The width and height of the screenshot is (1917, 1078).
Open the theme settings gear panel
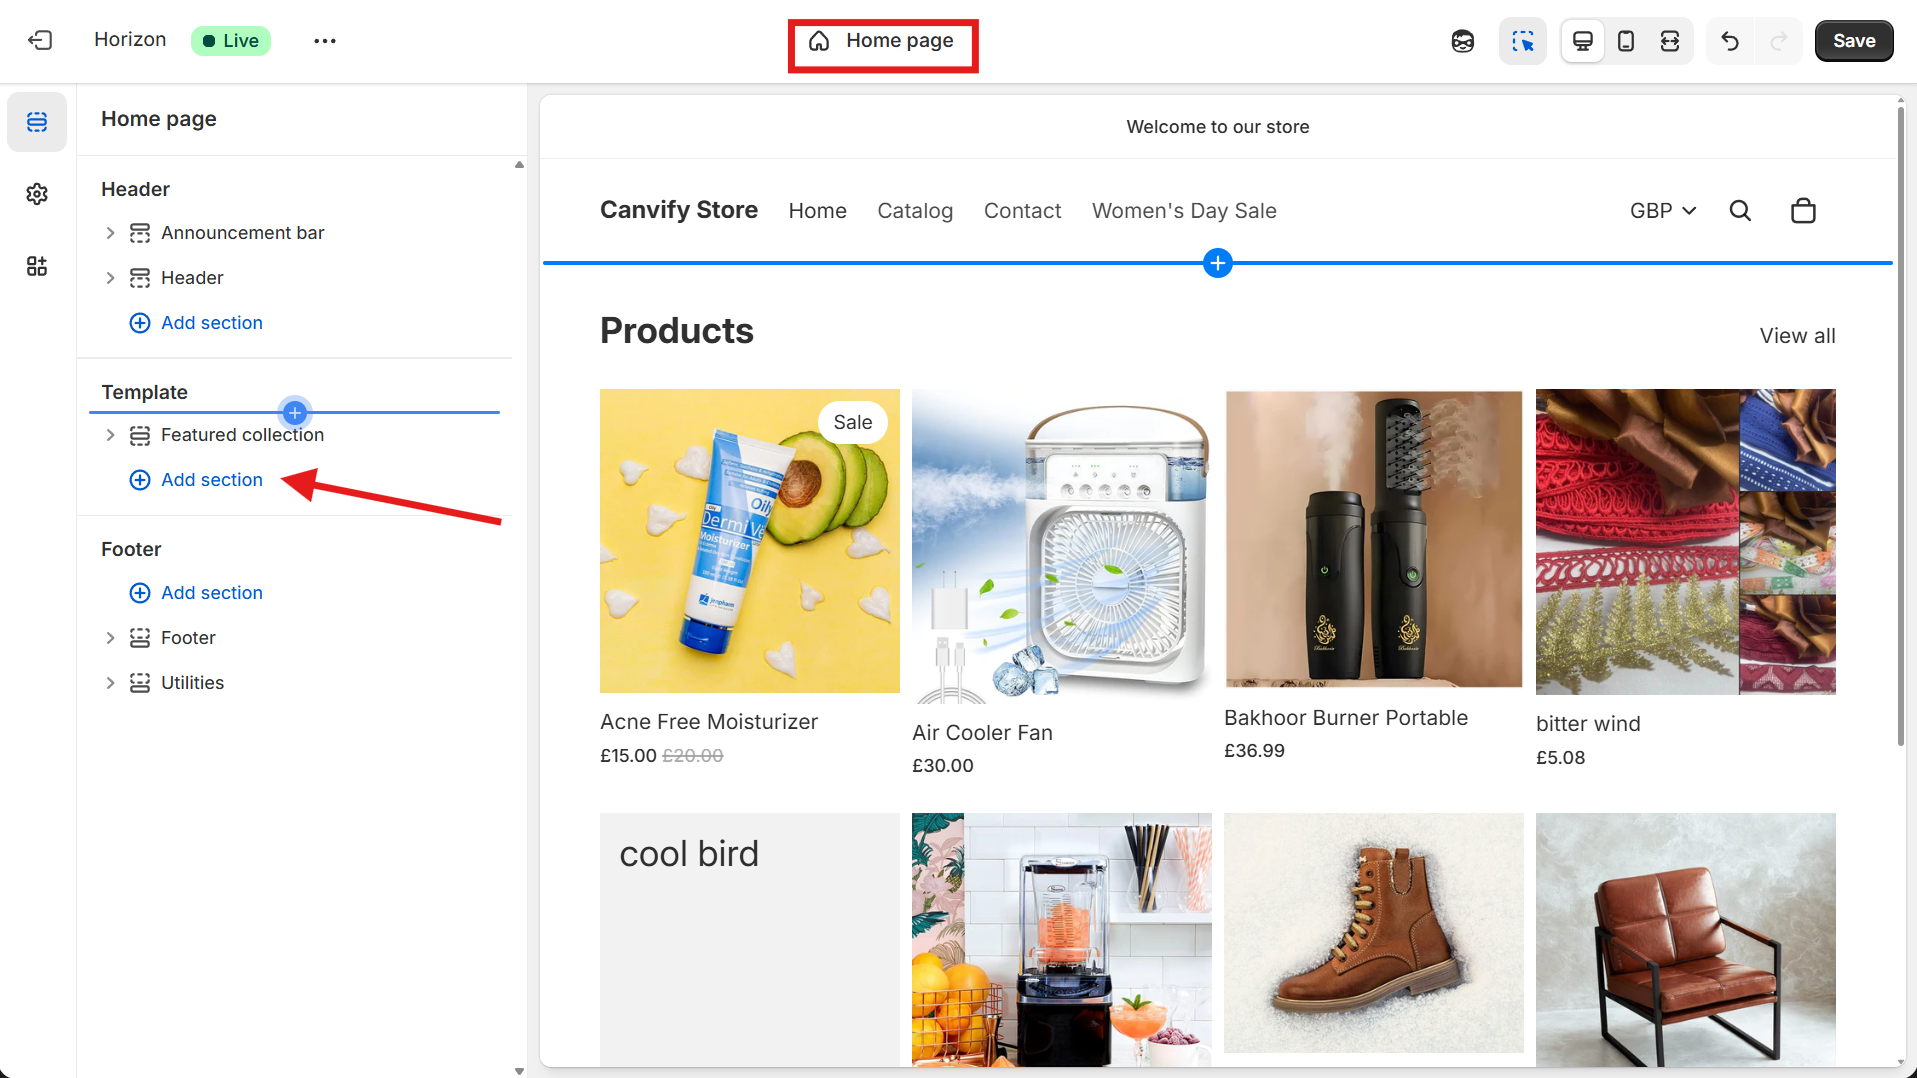click(x=36, y=194)
